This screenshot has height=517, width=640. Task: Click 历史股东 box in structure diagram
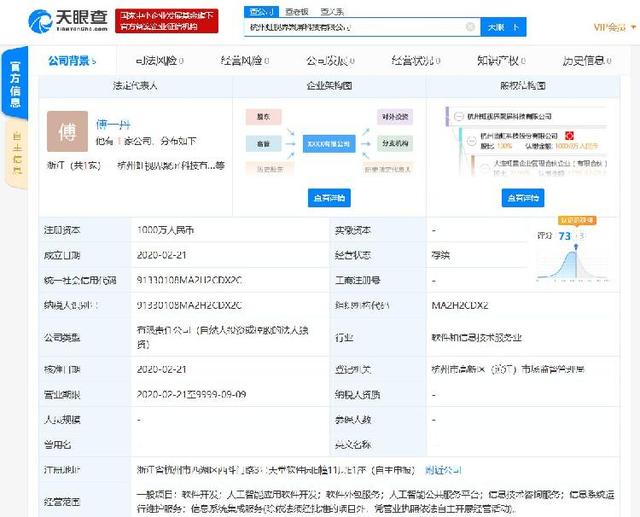[x=270, y=169]
